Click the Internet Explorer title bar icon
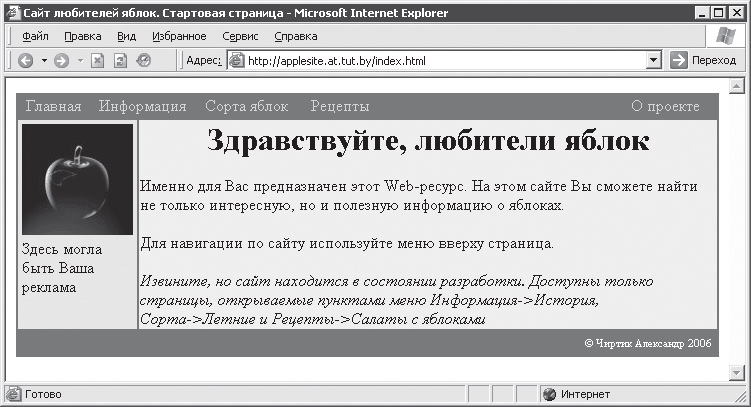The image size is (751, 407). [x=12, y=13]
